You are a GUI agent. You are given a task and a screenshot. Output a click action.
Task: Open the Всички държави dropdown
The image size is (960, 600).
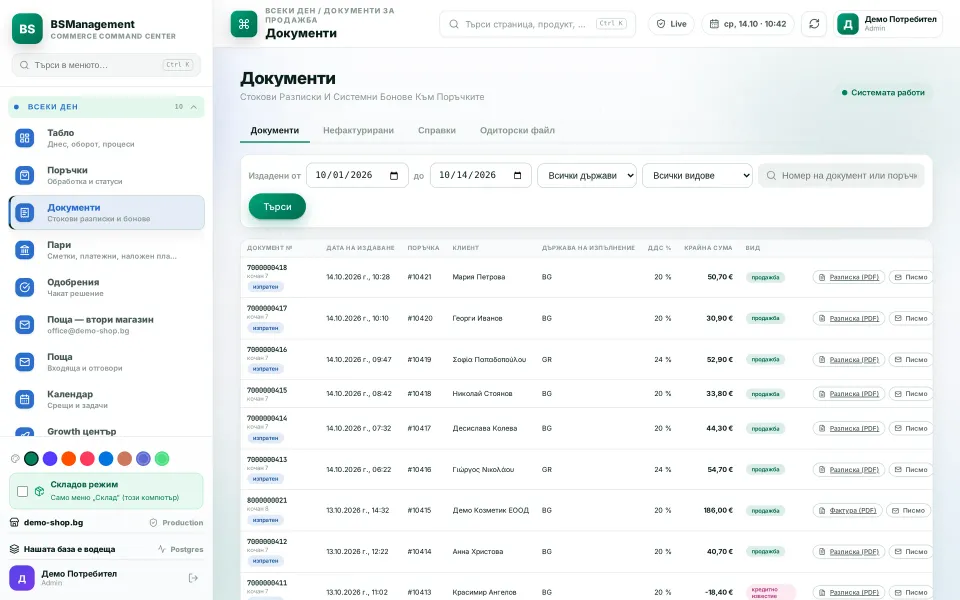(x=587, y=176)
